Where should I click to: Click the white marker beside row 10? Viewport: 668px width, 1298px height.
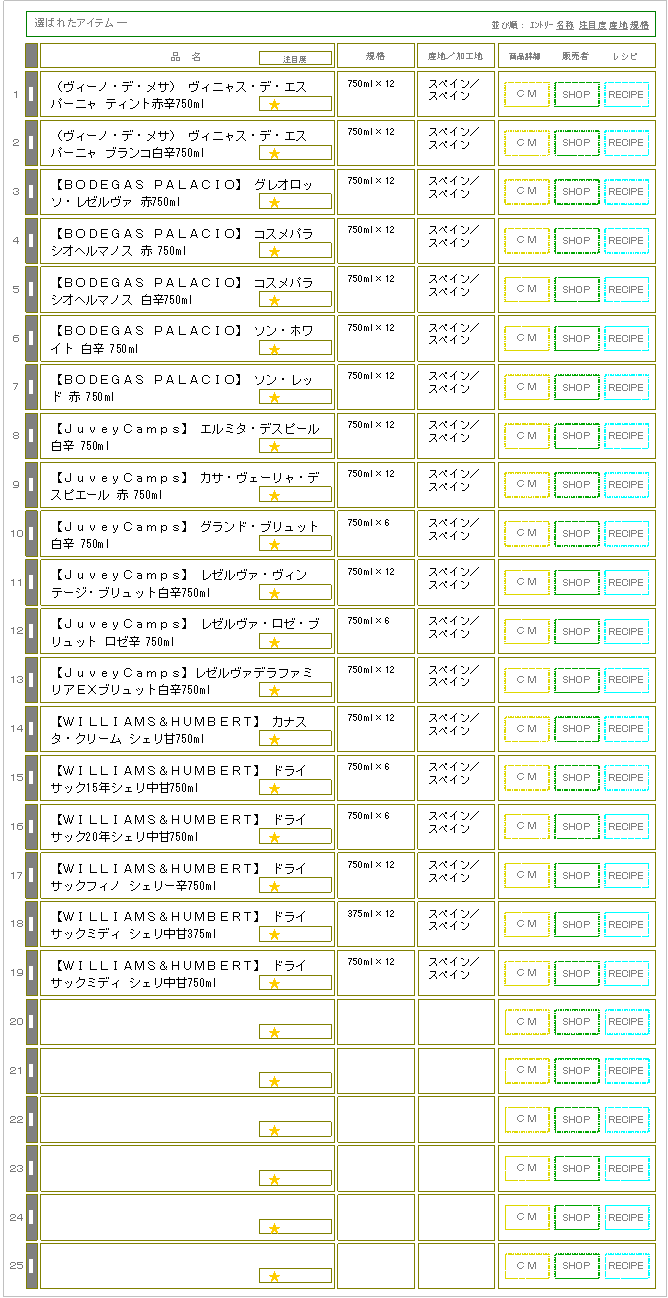coord(31,534)
